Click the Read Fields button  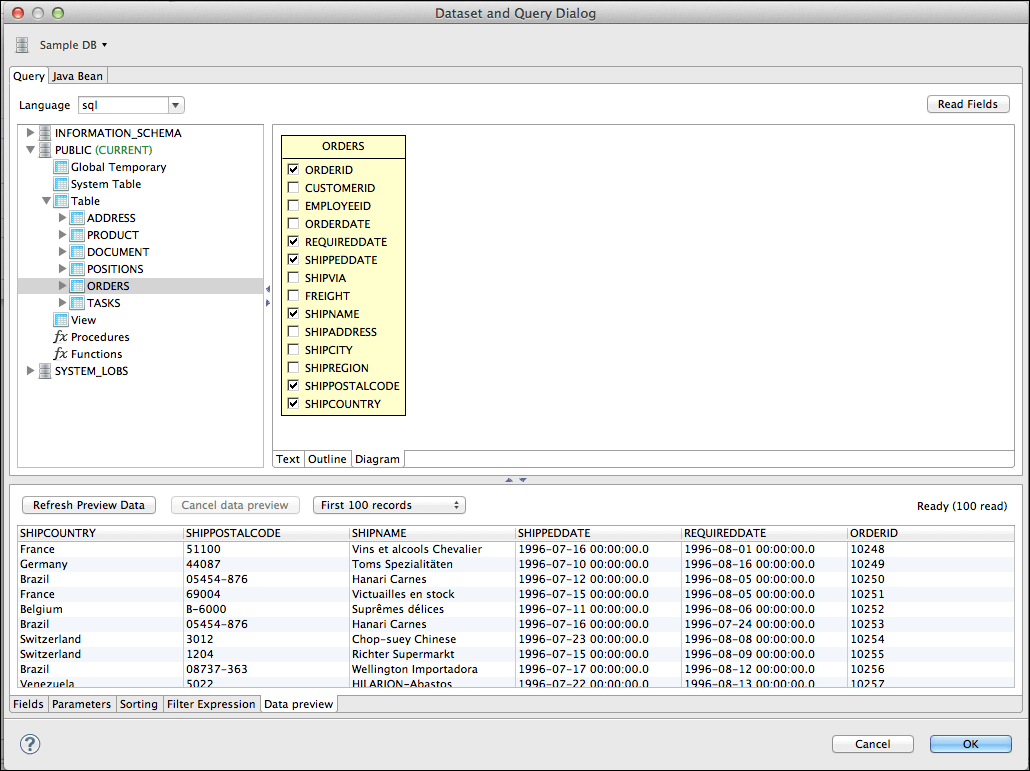[968, 104]
